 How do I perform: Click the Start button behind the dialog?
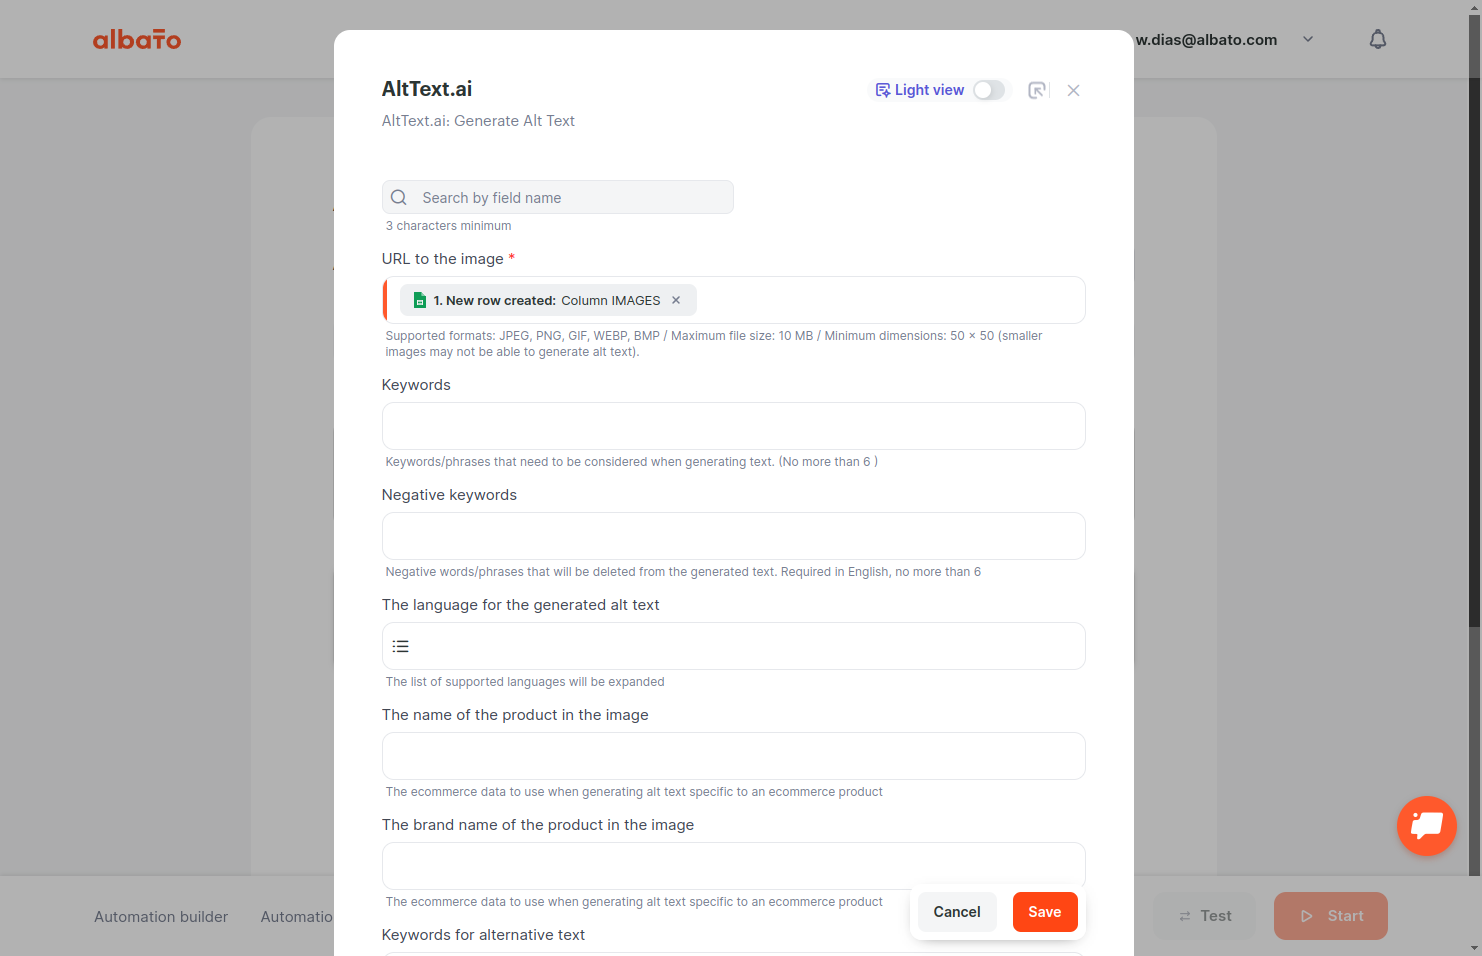1331,916
